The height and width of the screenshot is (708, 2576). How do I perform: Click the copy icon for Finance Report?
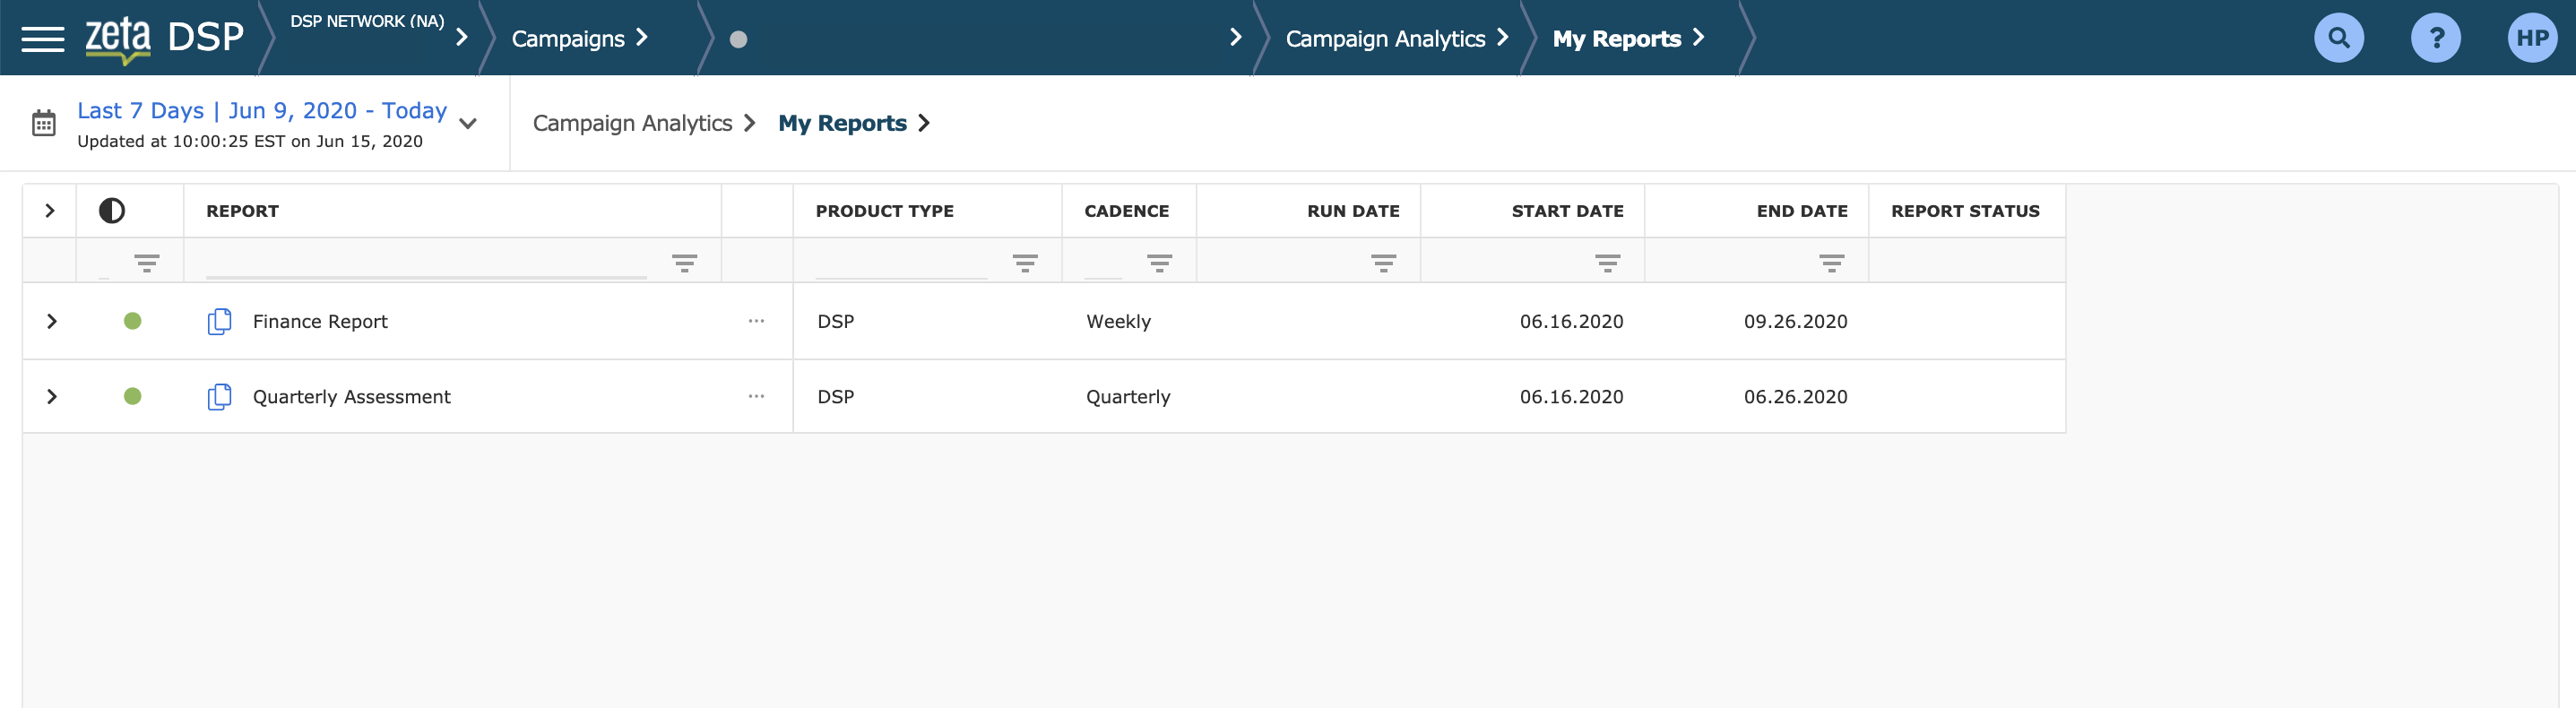[219, 322]
